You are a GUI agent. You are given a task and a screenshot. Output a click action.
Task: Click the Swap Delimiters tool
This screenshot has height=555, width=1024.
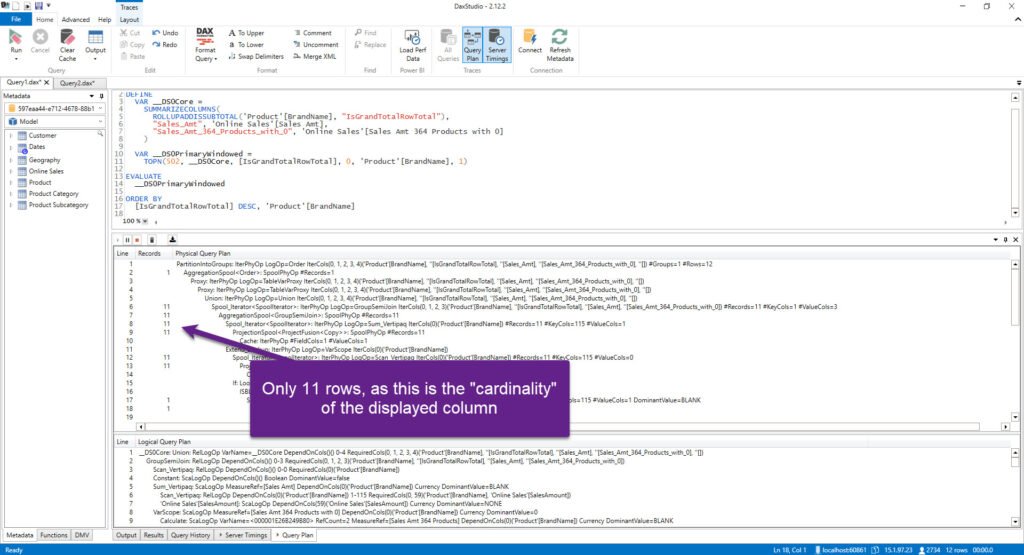point(255,57)
